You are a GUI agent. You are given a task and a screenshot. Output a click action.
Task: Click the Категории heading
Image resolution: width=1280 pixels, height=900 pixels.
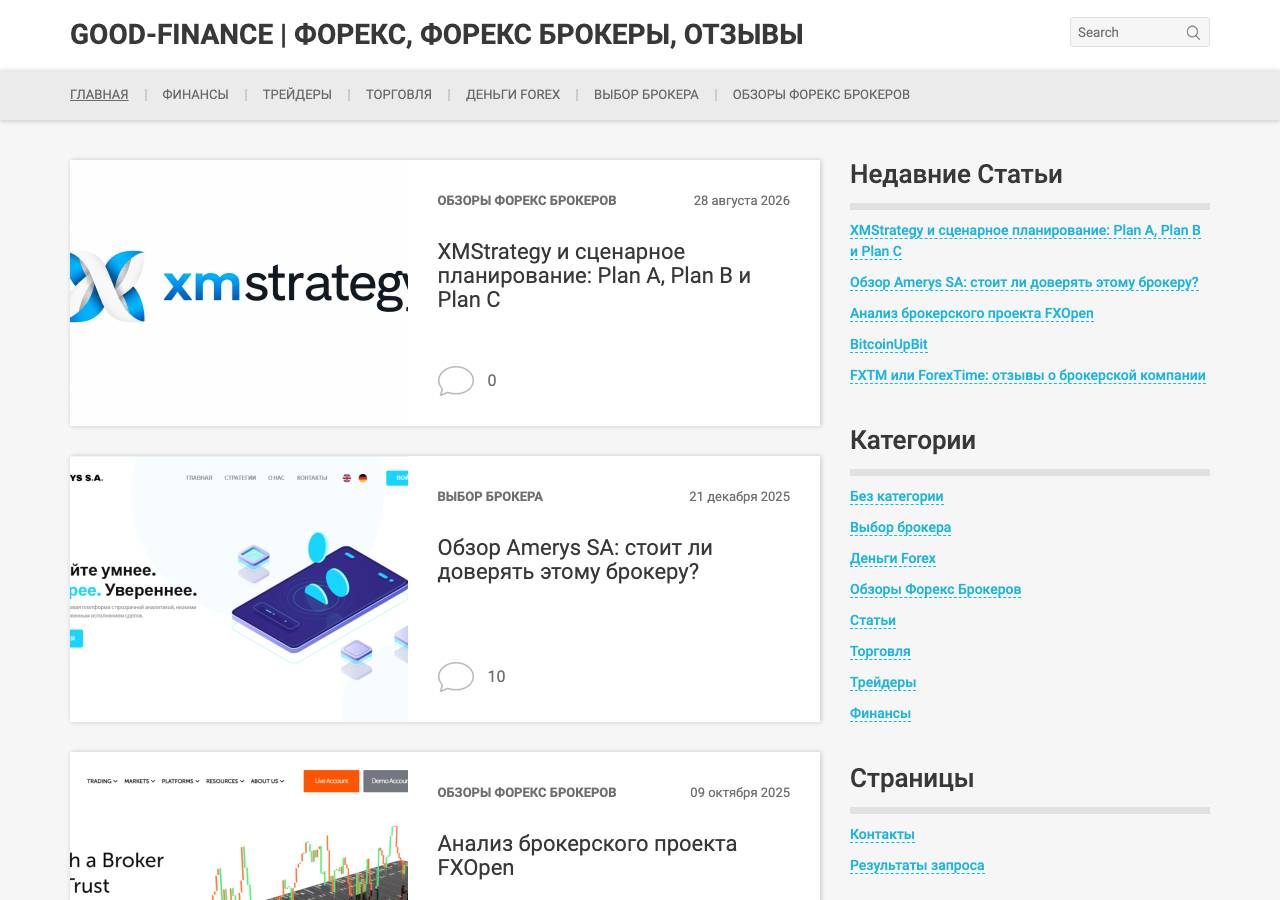click(x=913, y=440)
